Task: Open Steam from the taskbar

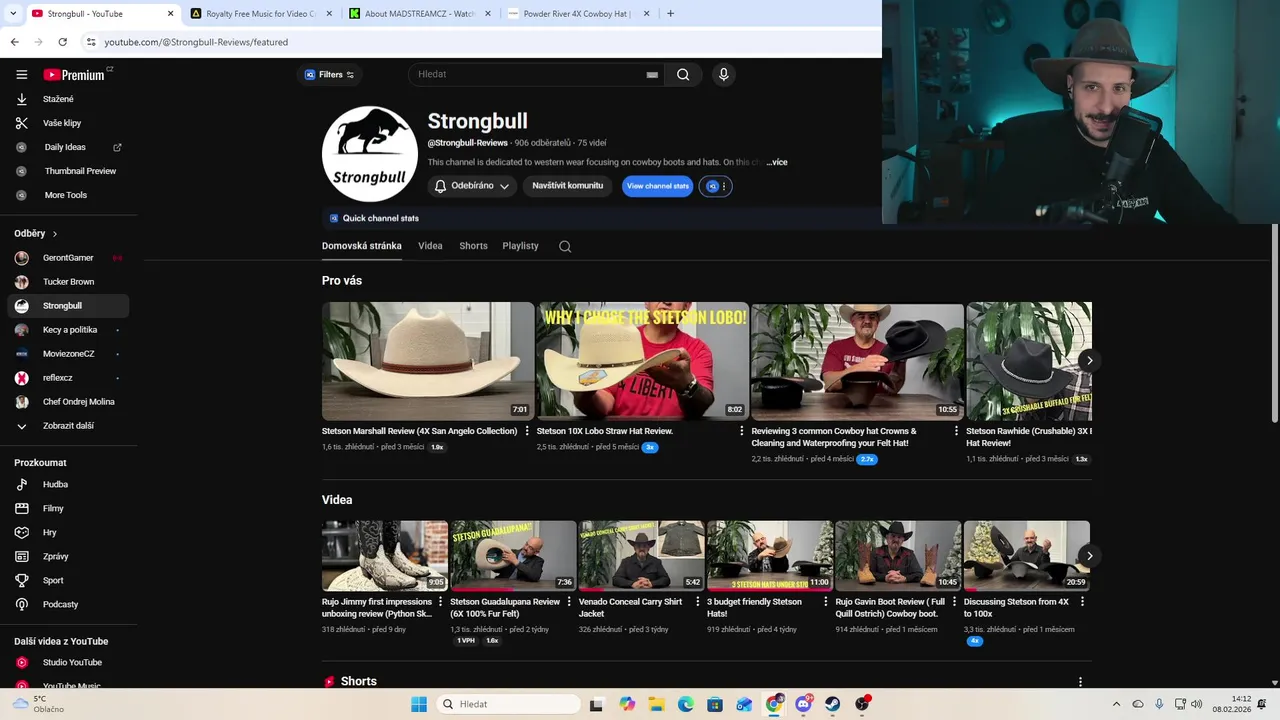Action: (x=832, y=704)
